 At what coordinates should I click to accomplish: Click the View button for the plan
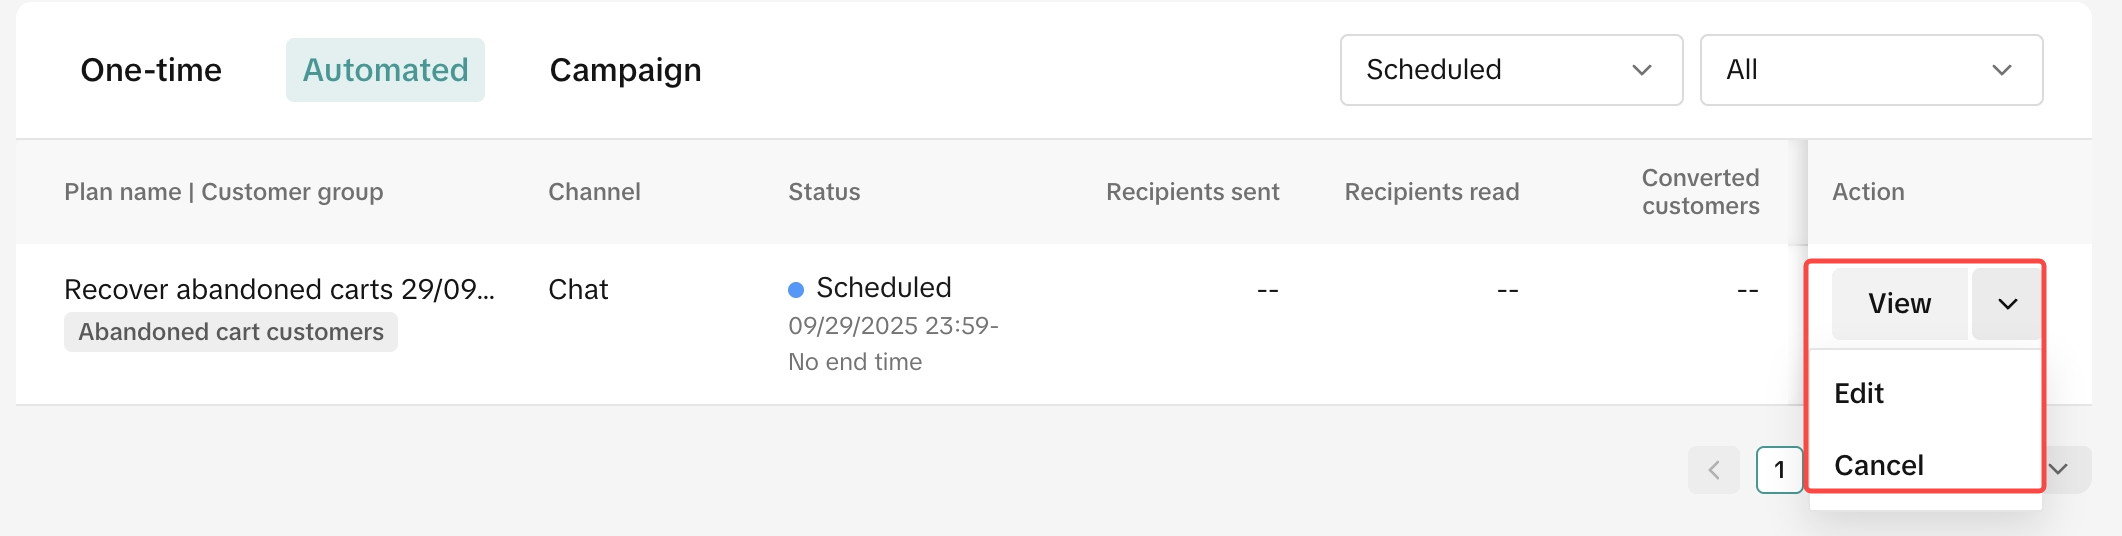[x=1899, y=304]
